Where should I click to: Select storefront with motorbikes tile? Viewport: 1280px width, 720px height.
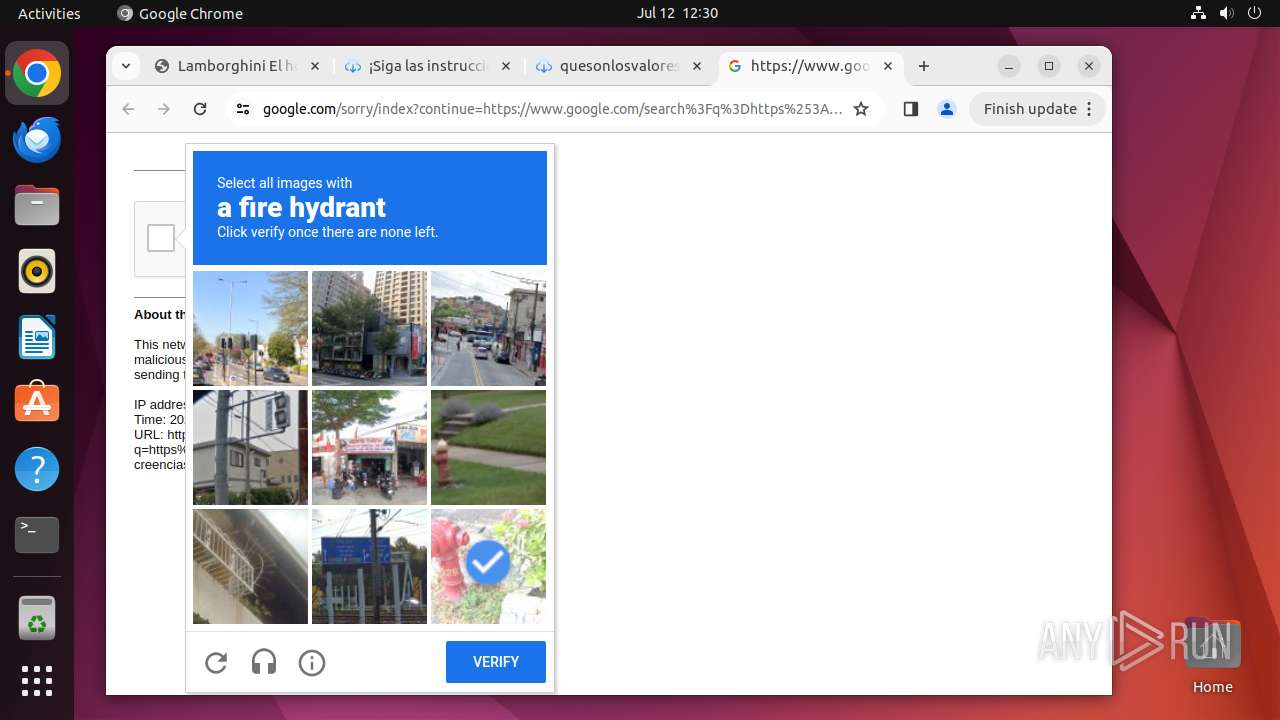(x=369, y=447)
